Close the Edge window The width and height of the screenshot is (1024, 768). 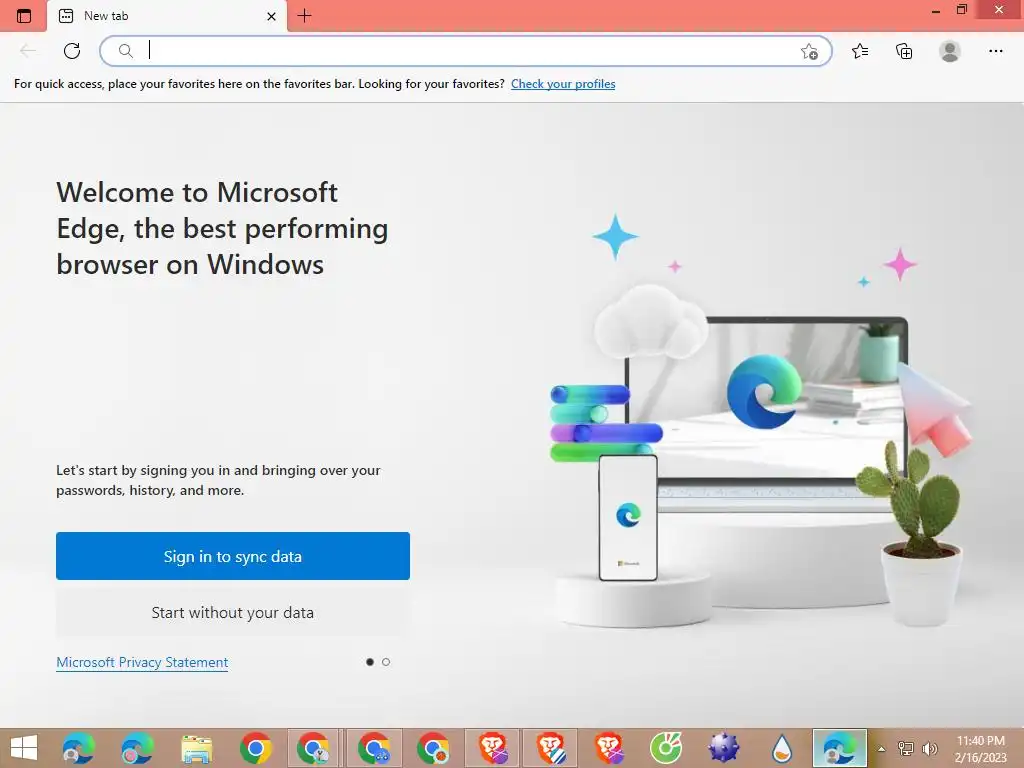999,10
